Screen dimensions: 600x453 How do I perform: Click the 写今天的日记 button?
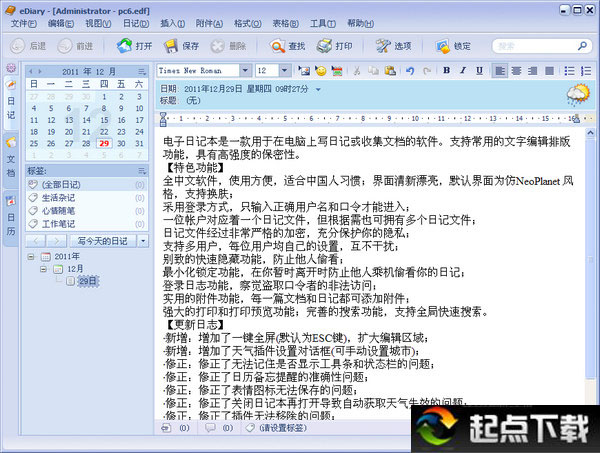click(103, 241)
